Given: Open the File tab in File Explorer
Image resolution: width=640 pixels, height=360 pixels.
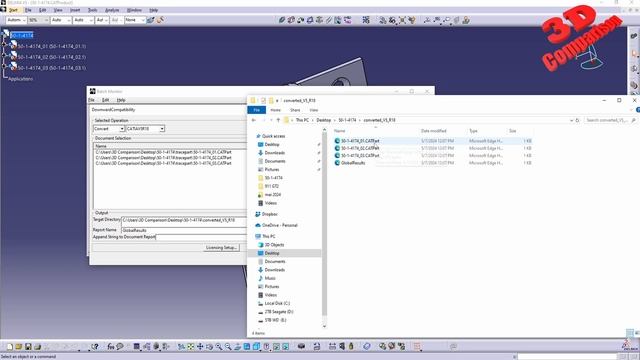Looking at the screenshot, I should click(x=257, y=110).
